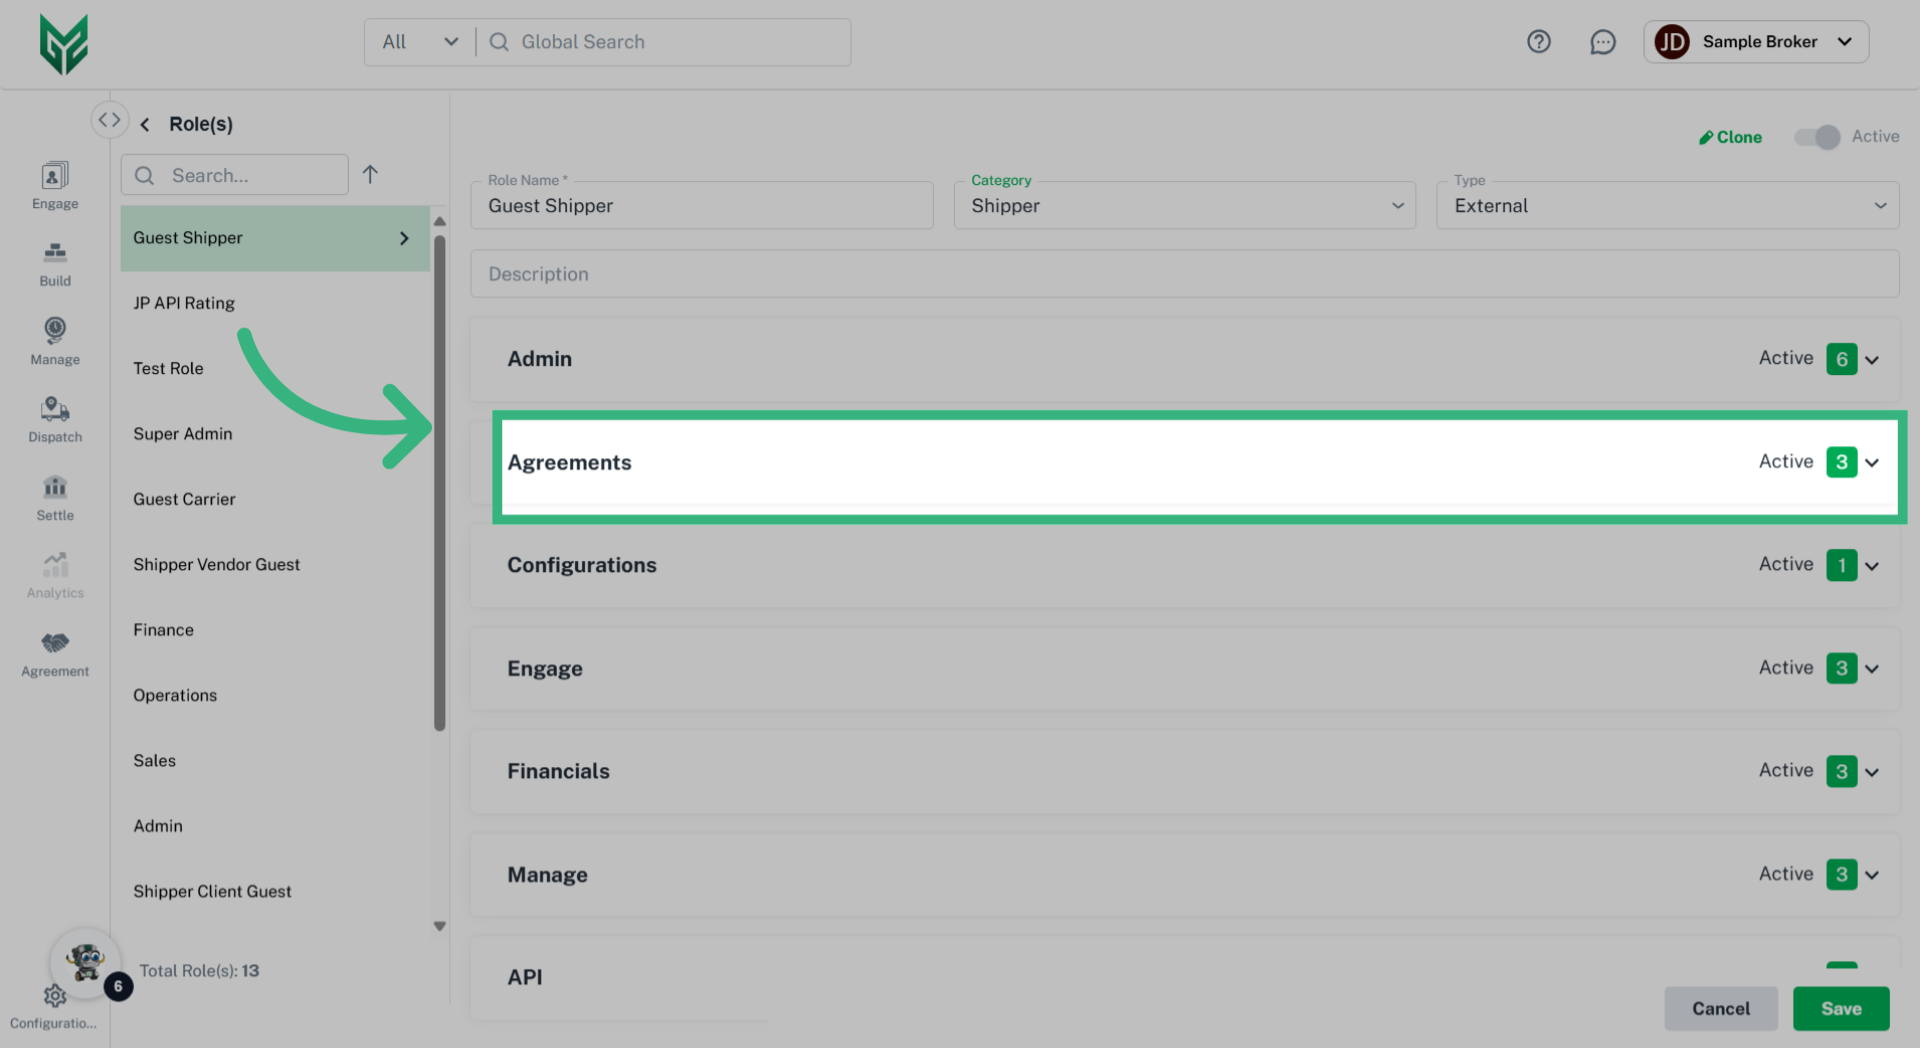Screen dimensions: 1920x1048
Task: Disable the Active toggle for Guest Shipper role
Action: click(x=1817, y=137)
